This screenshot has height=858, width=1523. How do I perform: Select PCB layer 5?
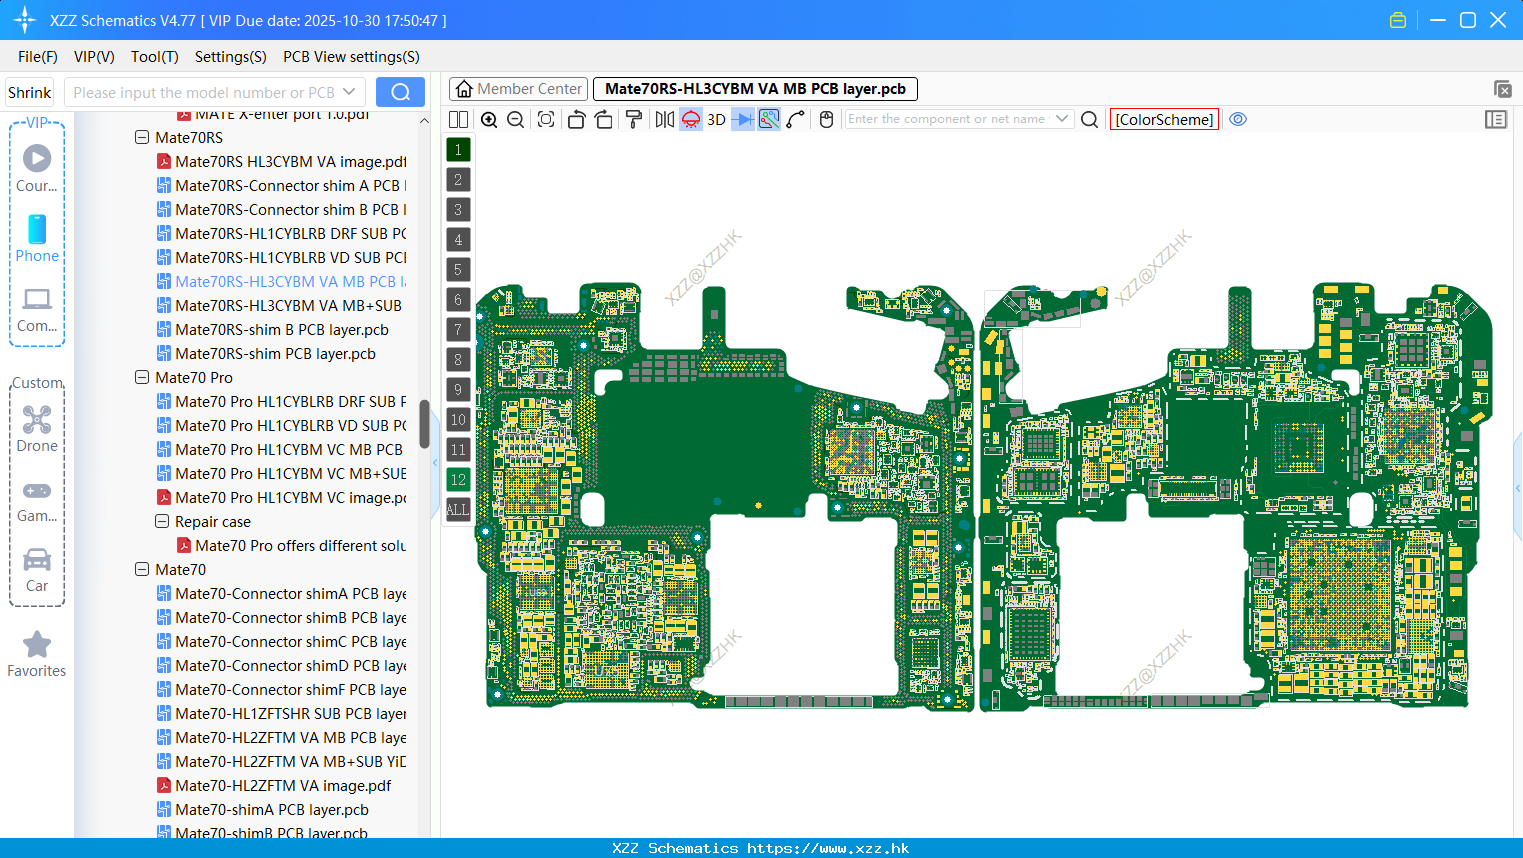458,270
